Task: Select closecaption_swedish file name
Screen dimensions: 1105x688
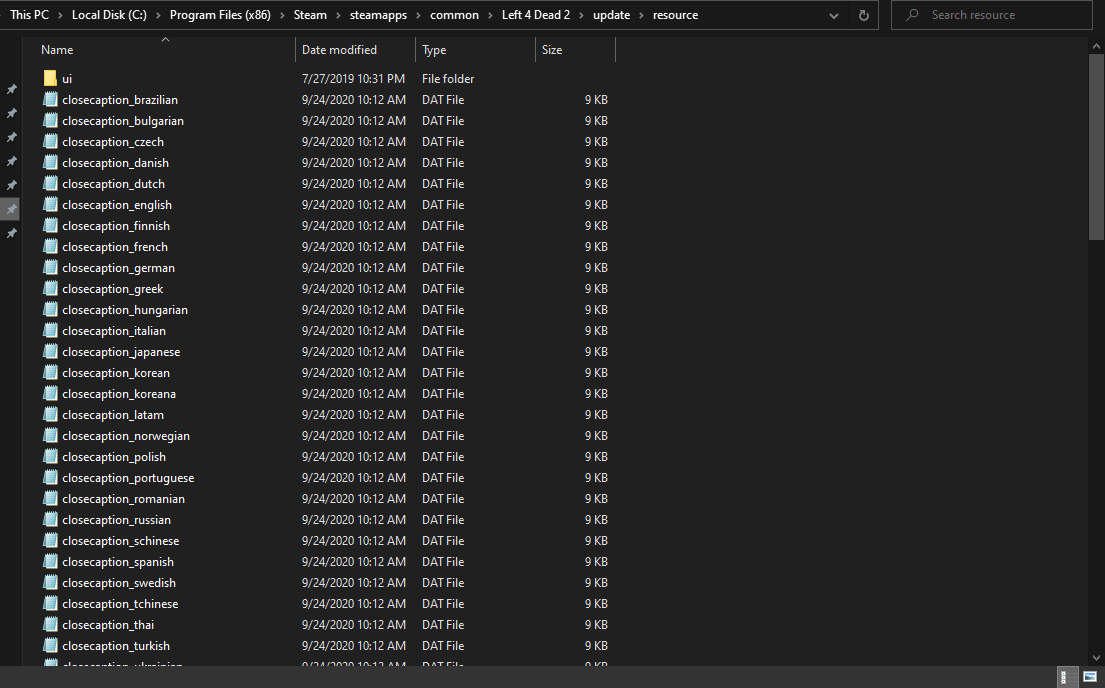Action: point(119,583)
